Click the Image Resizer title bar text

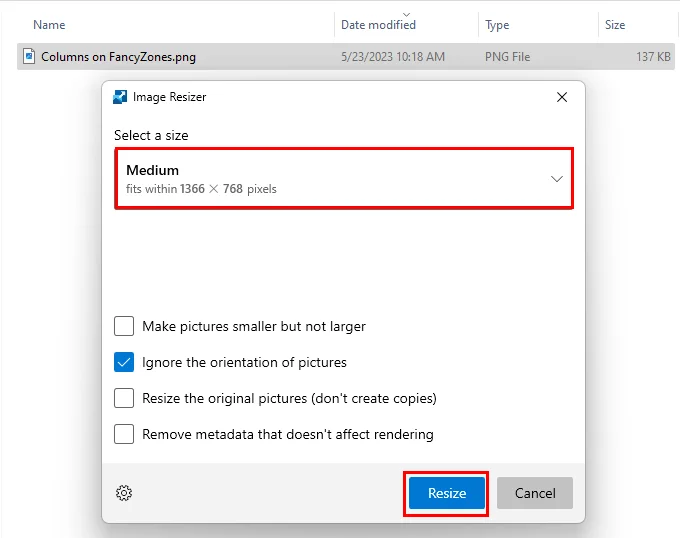tap(169, 97)
